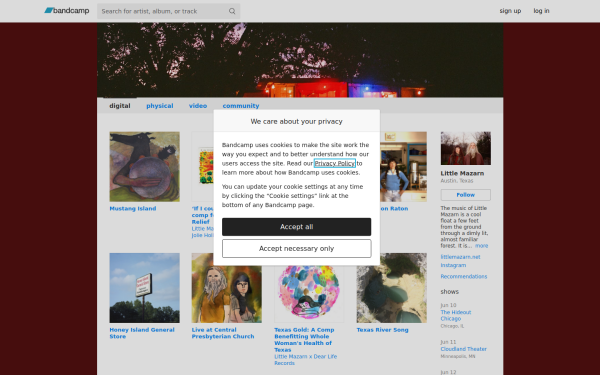Open the Mustang Island album cover

[x=144, y=166]
